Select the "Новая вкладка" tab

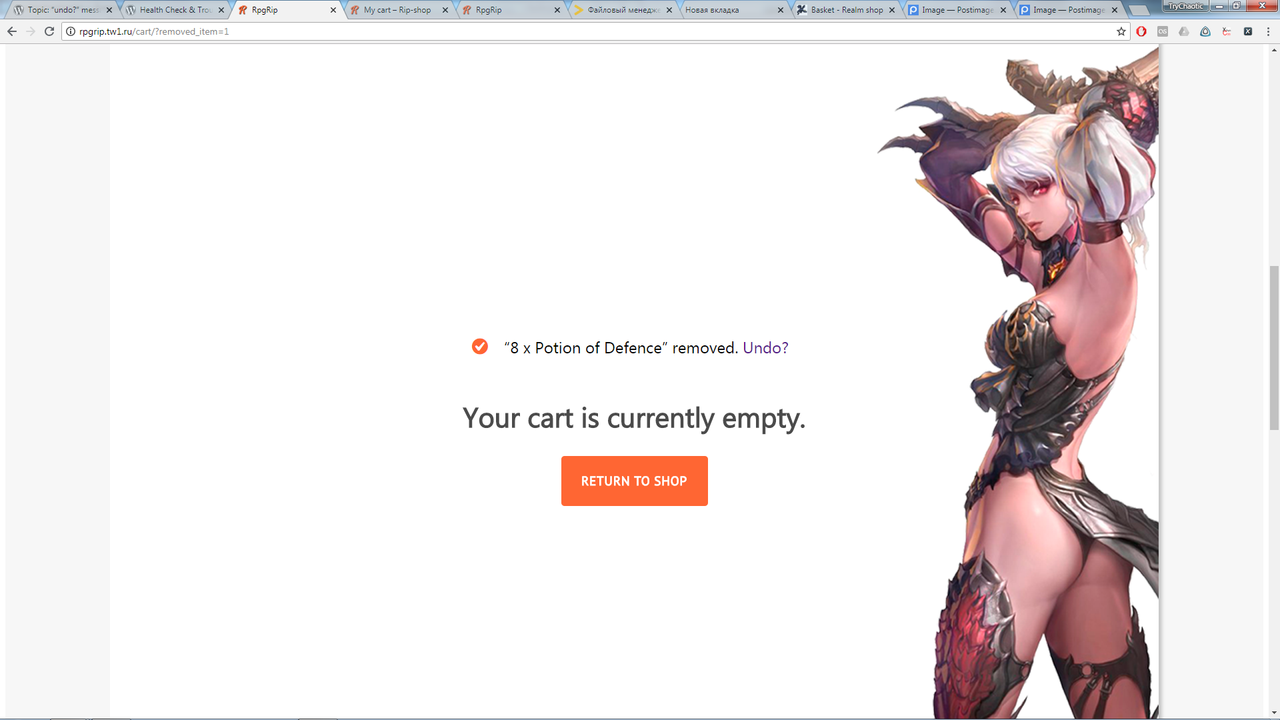pyautogui.click(x=732, y=10)
